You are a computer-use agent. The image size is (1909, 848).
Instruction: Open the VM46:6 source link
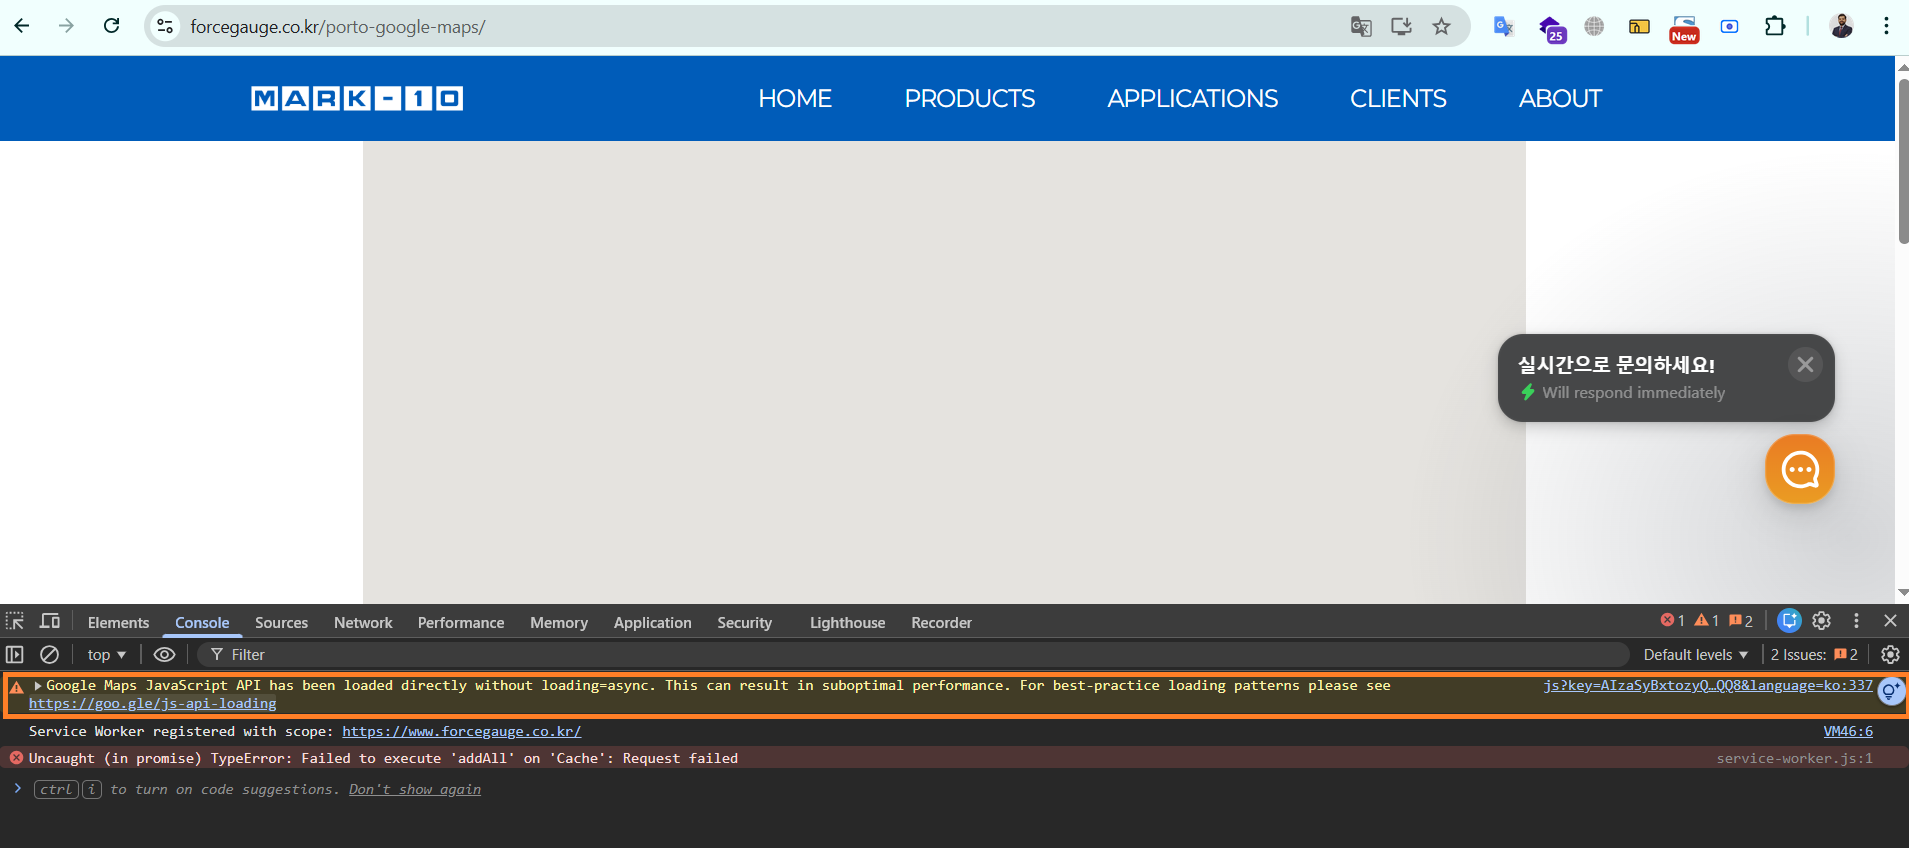pos(1848,732)
